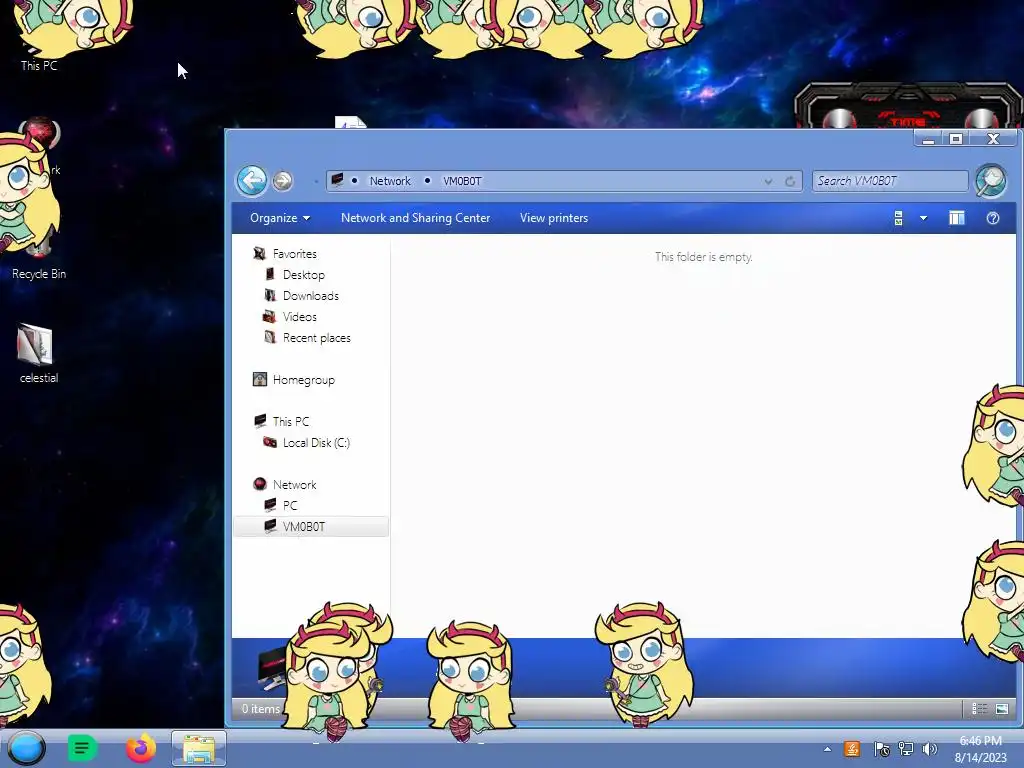Image resolution: width=1024 pixels, height=768 pixels.
Task: Expand the view options dropdown arrow
Action: pos(923,218)
